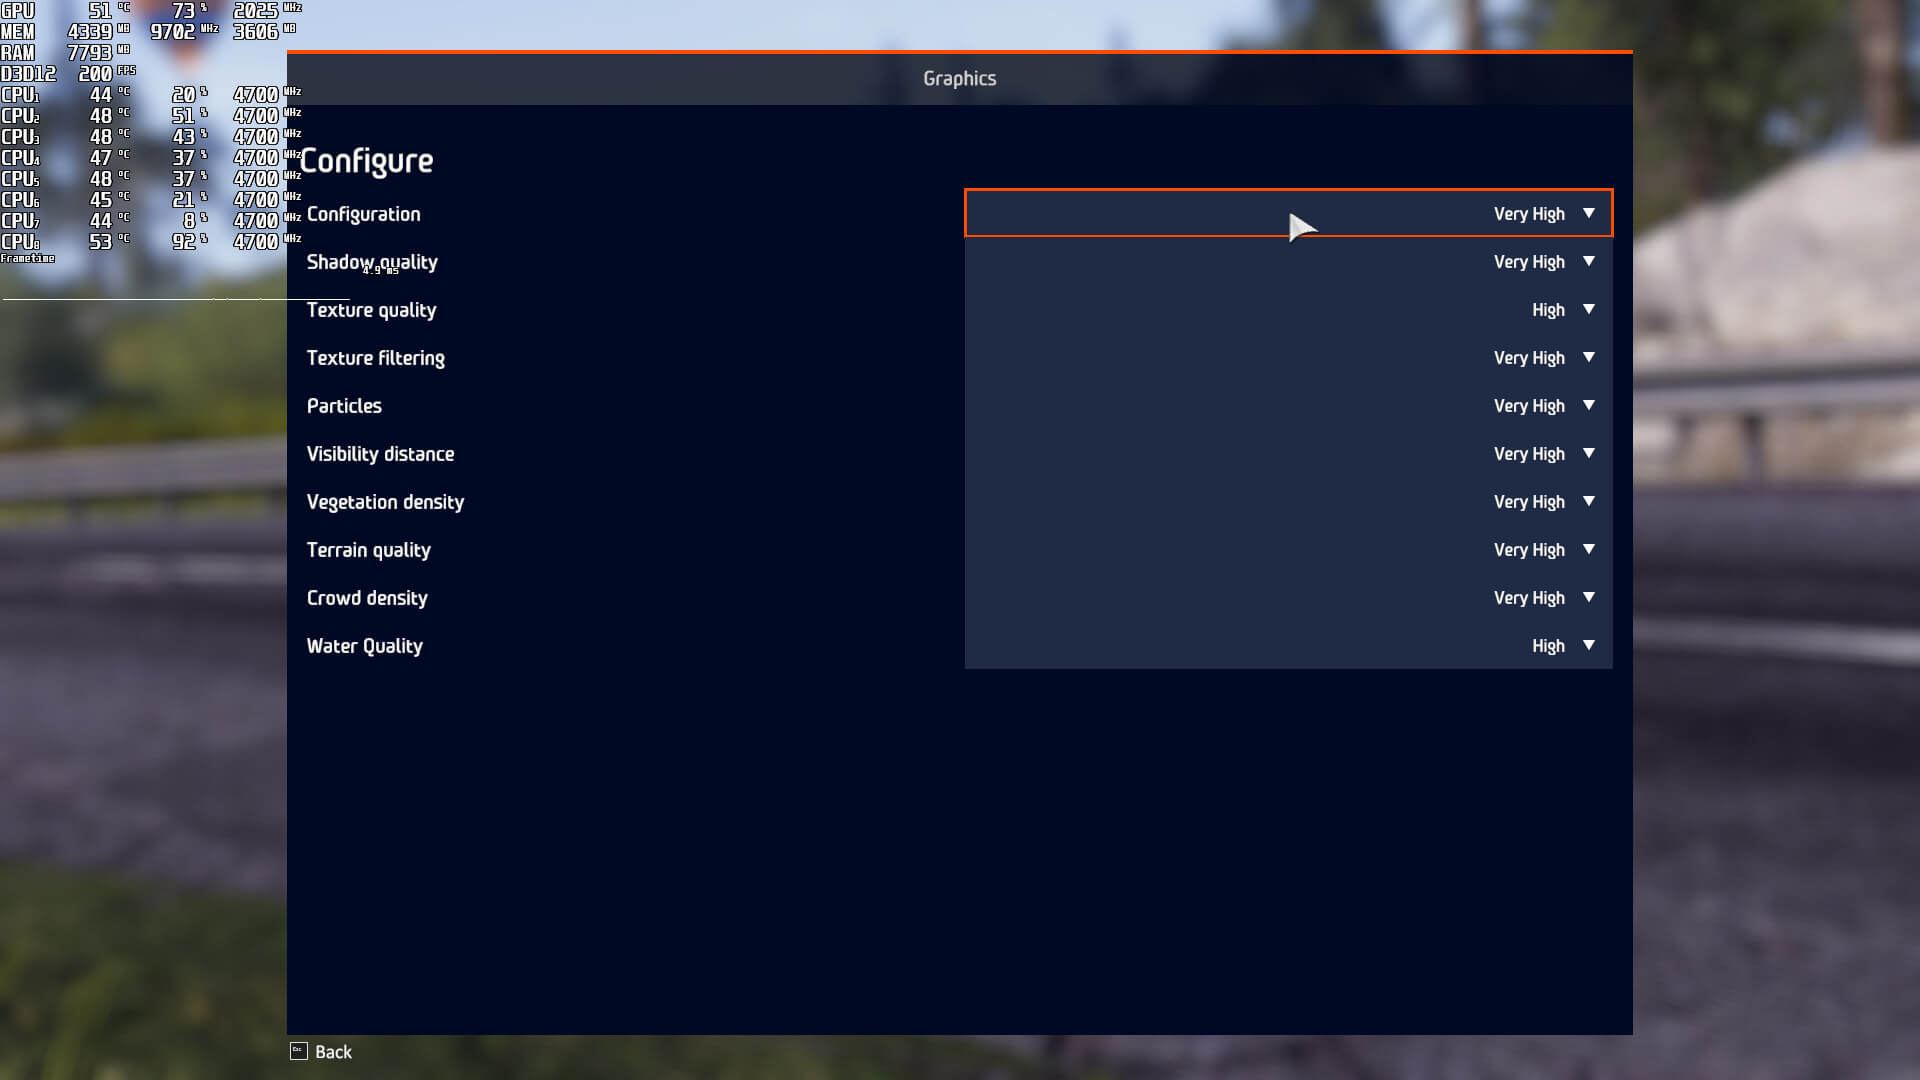This screenshot has width=1920, height=1080.
Task: Click the Esc key icon beside Back
Action: tap(298, 1051)
